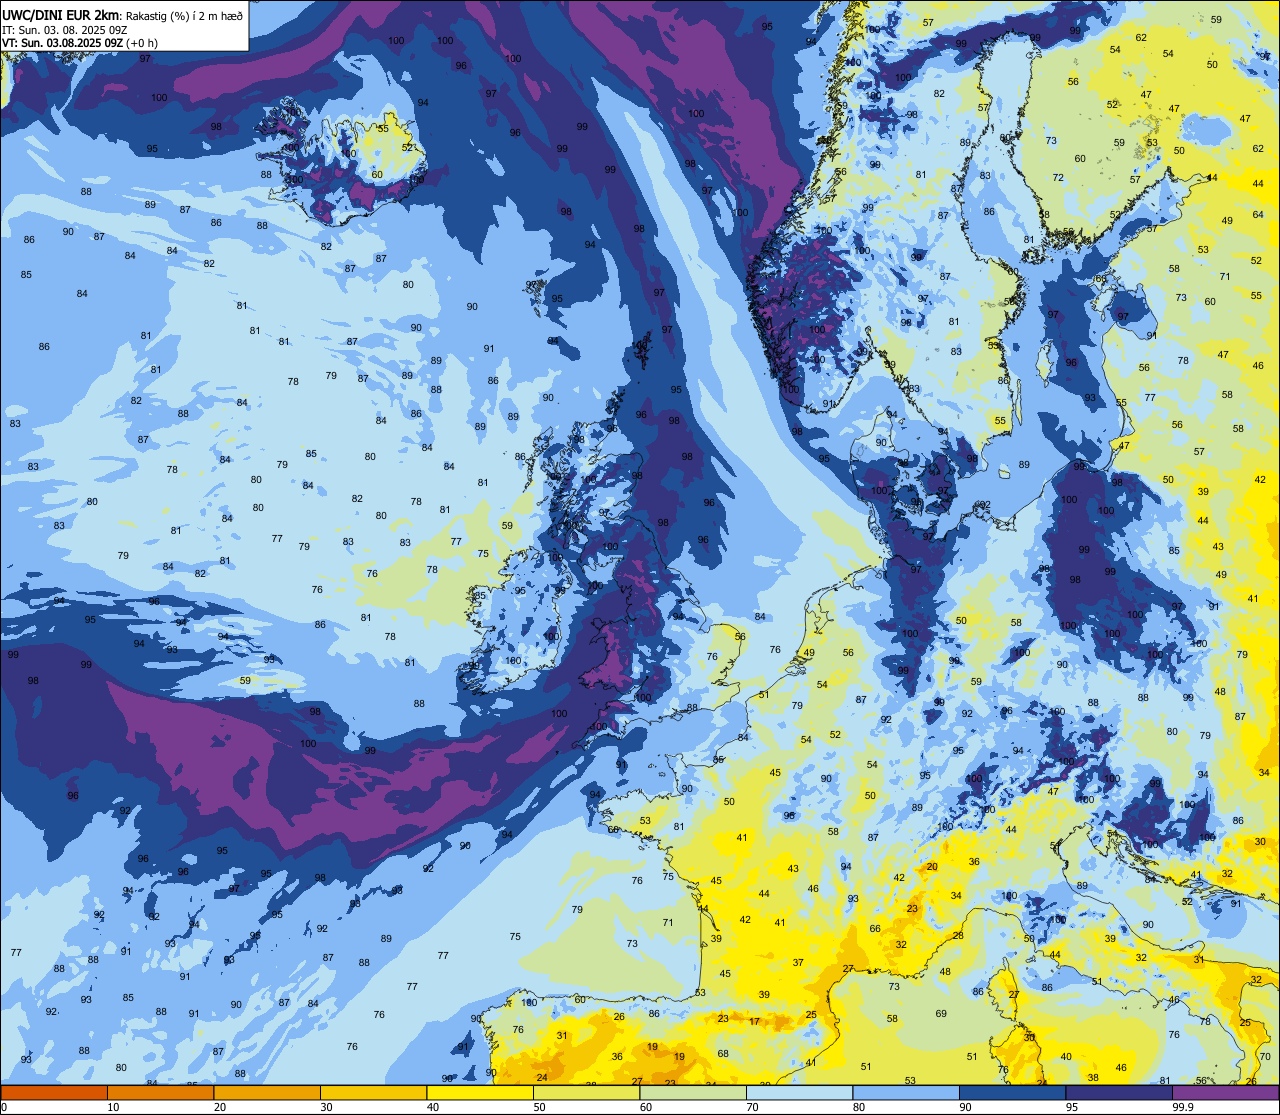
Task: Pick the 95–99.9 % indigo legend swatch
Action: coord(1118,1092)
